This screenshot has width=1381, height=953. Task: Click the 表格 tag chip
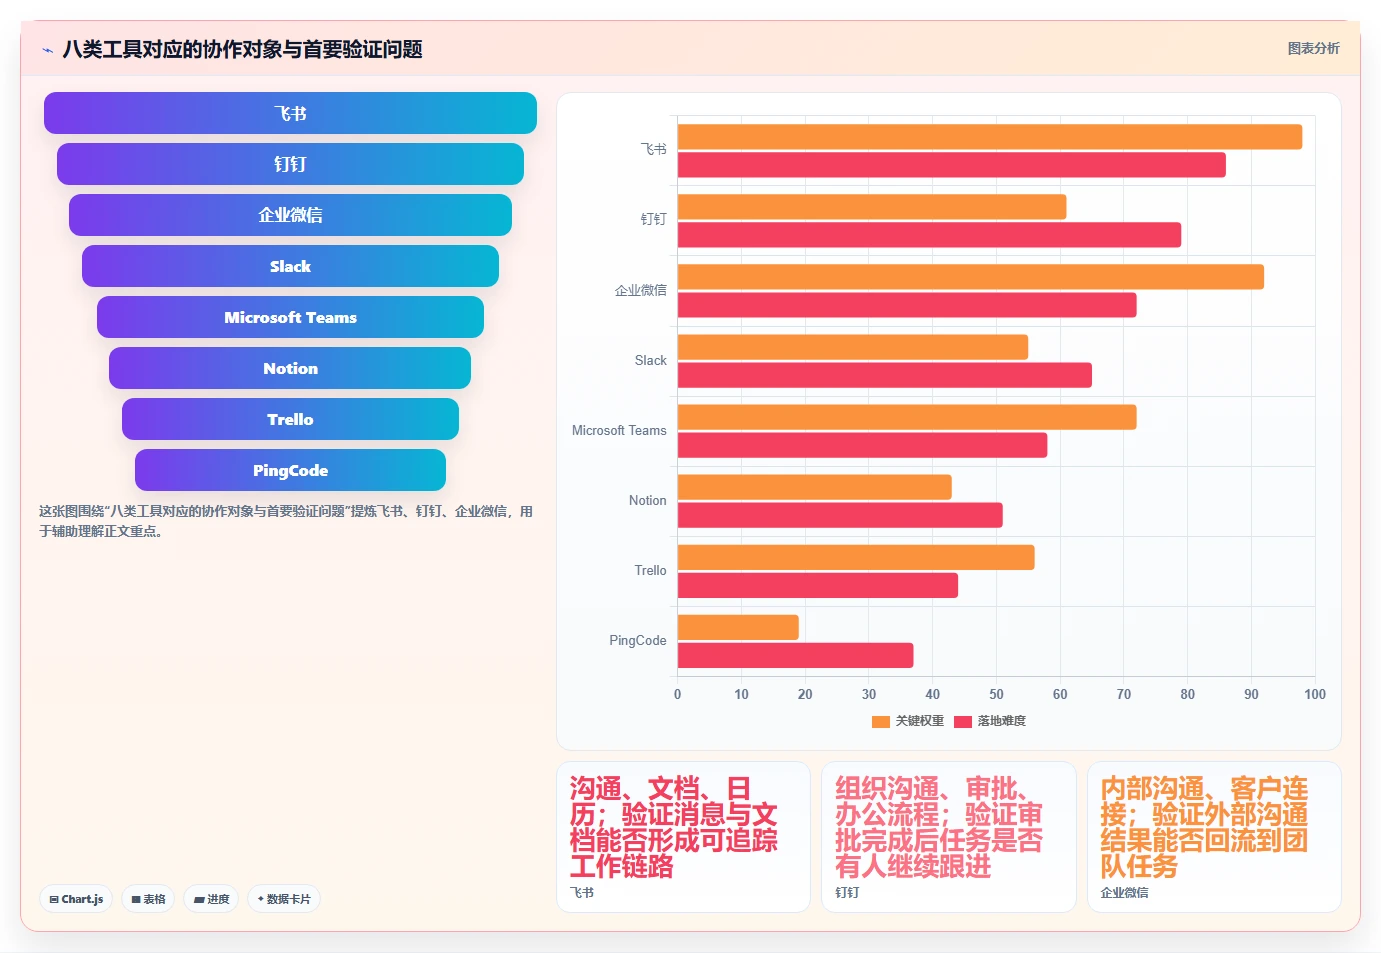[x=148, y=899]
